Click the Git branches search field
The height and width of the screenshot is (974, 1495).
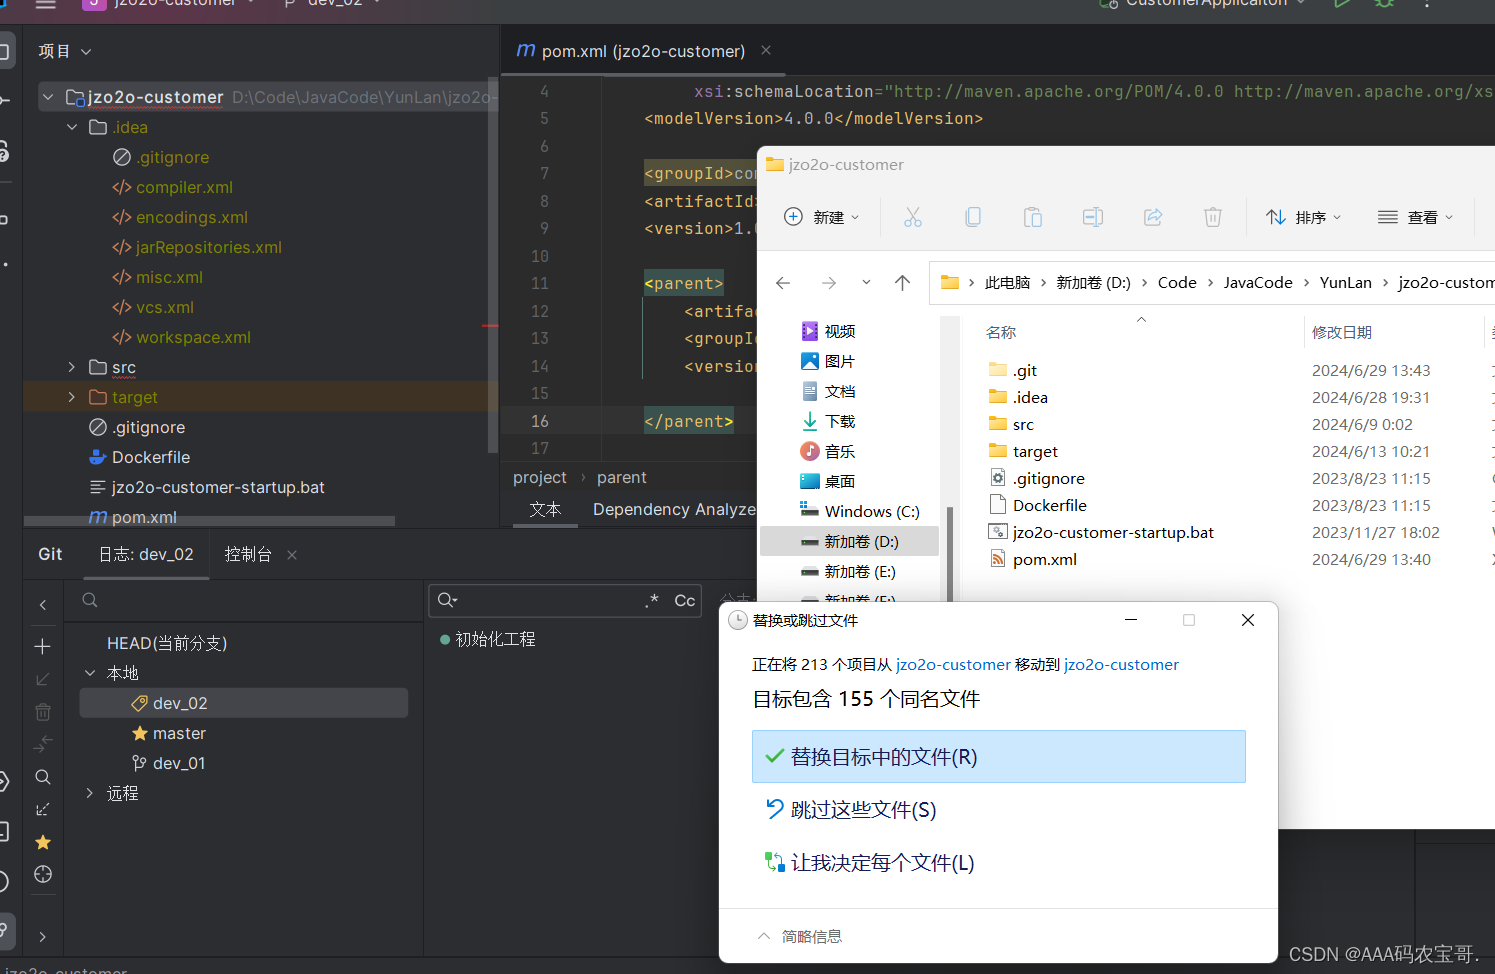(x=243, y=600)
